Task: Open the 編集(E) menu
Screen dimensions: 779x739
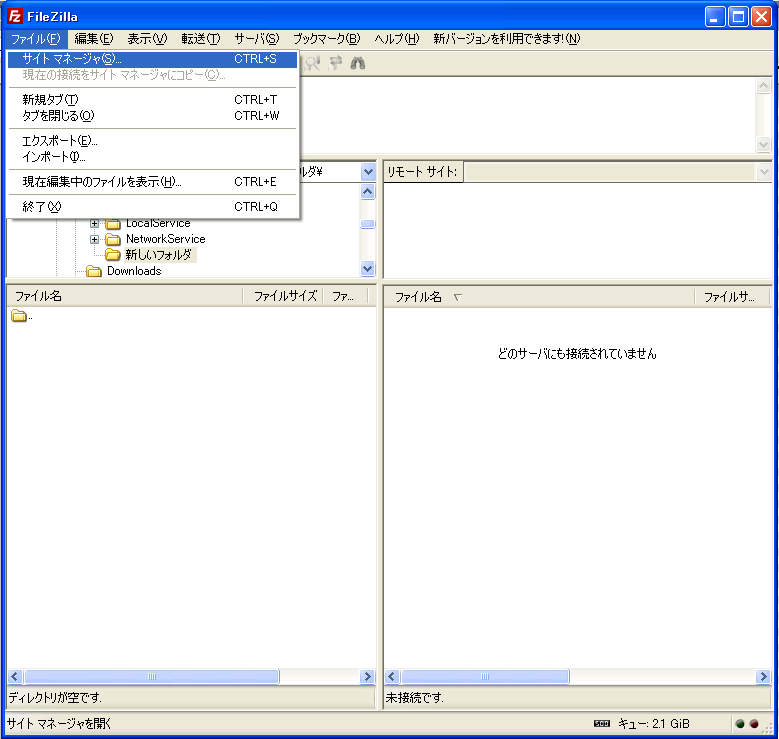Action: pyautogui.click(x=93, y=39)
